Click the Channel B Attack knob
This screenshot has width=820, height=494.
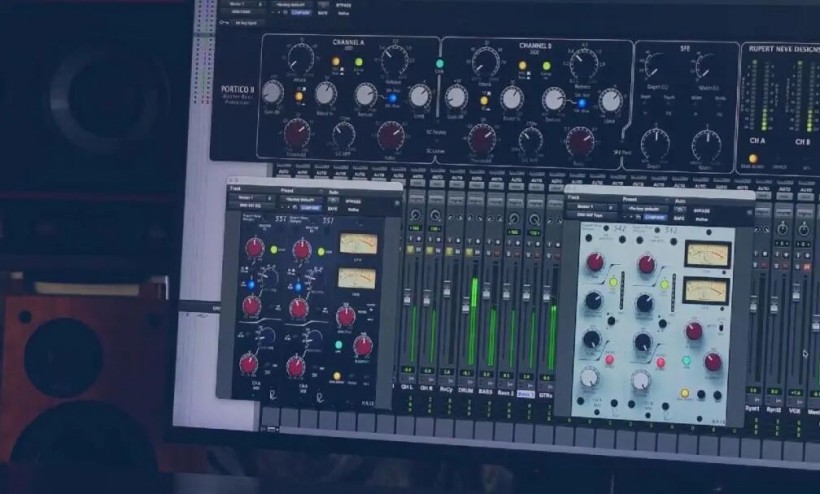pyautogui.click(x=486, y=61)
